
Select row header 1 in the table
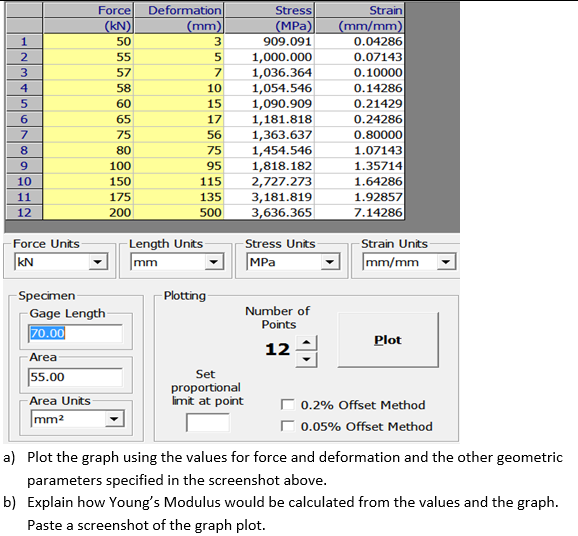point(24,41)
